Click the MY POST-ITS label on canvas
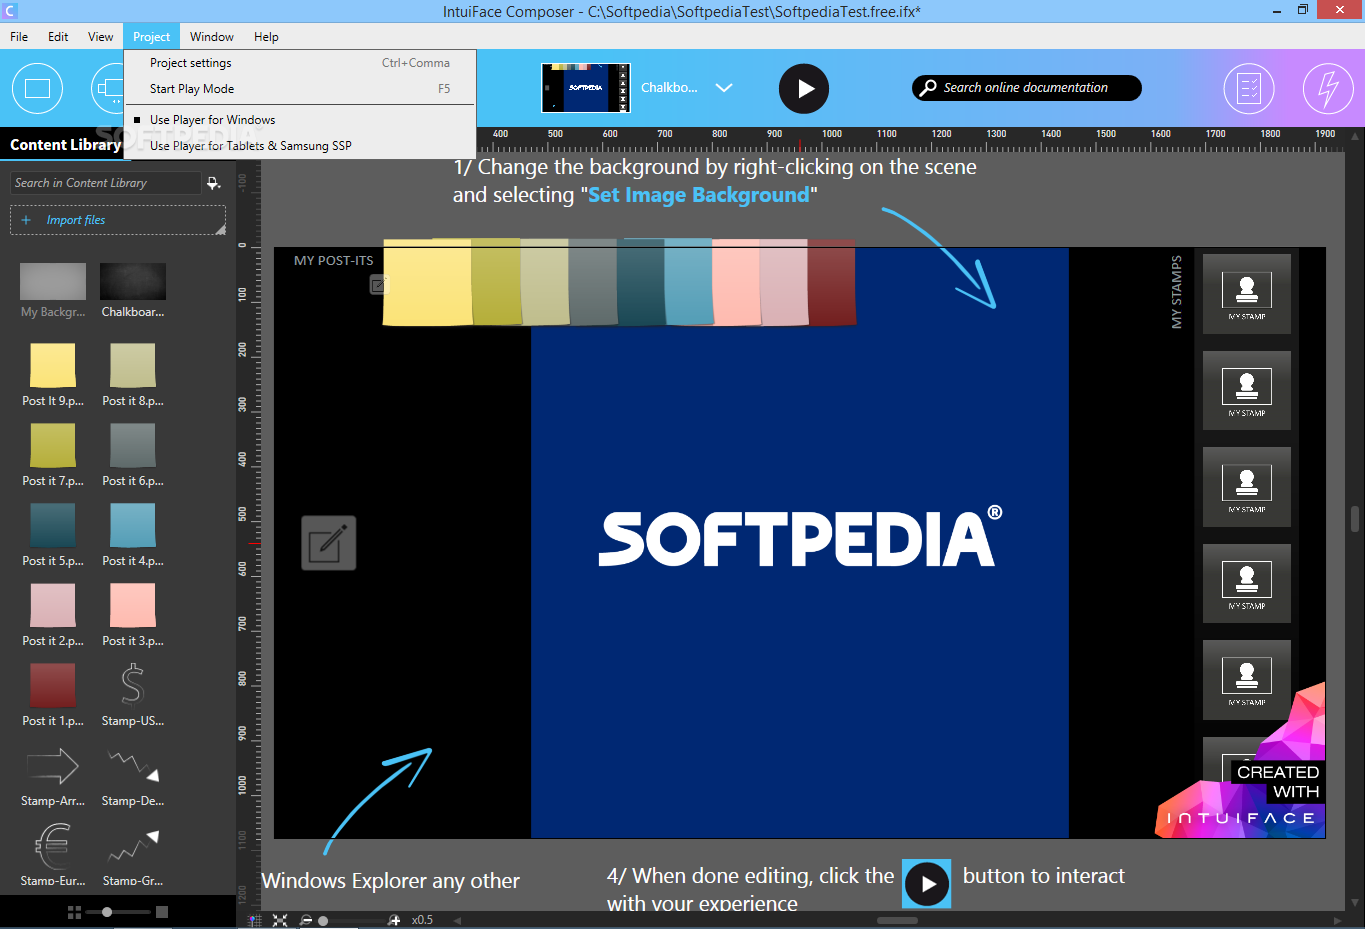This screenshot has width=1365, height=929. [334, 261]
